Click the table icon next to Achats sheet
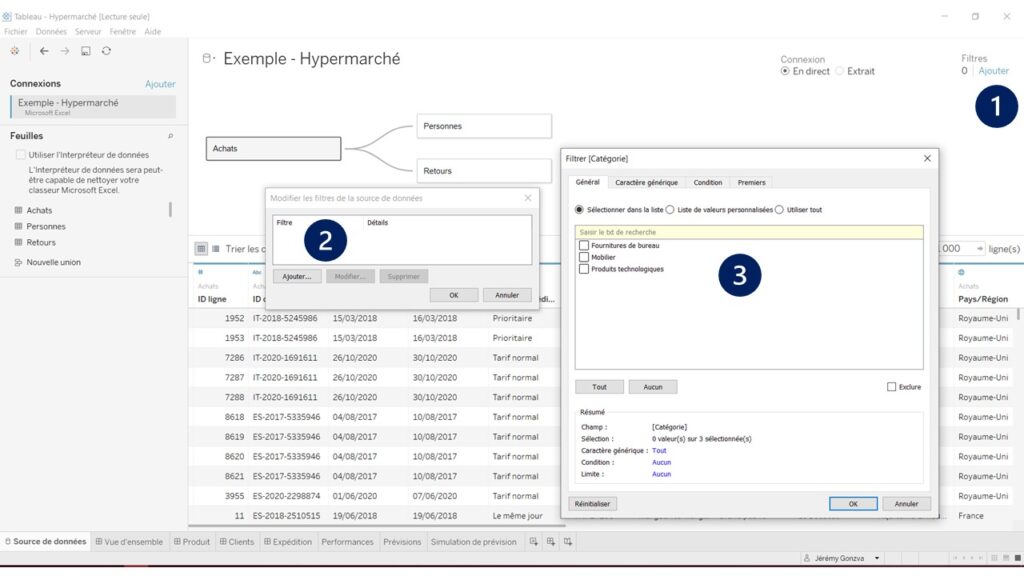 point(18,210)
